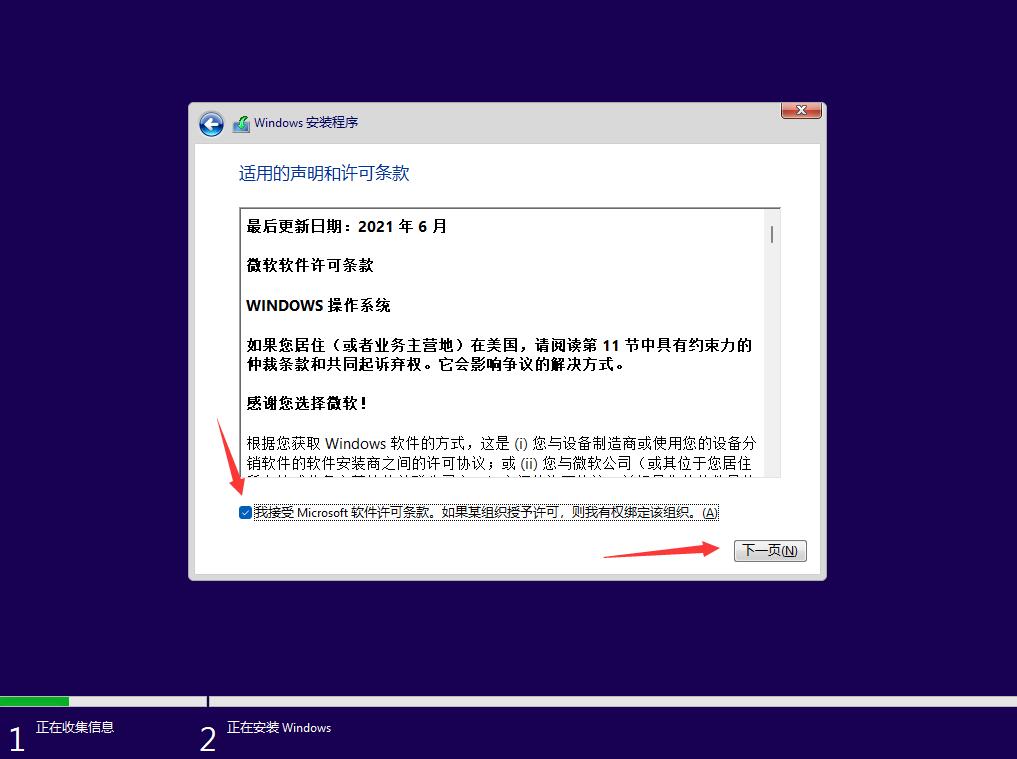Click the Windows Setup installer icon

(x=241, y=123)
